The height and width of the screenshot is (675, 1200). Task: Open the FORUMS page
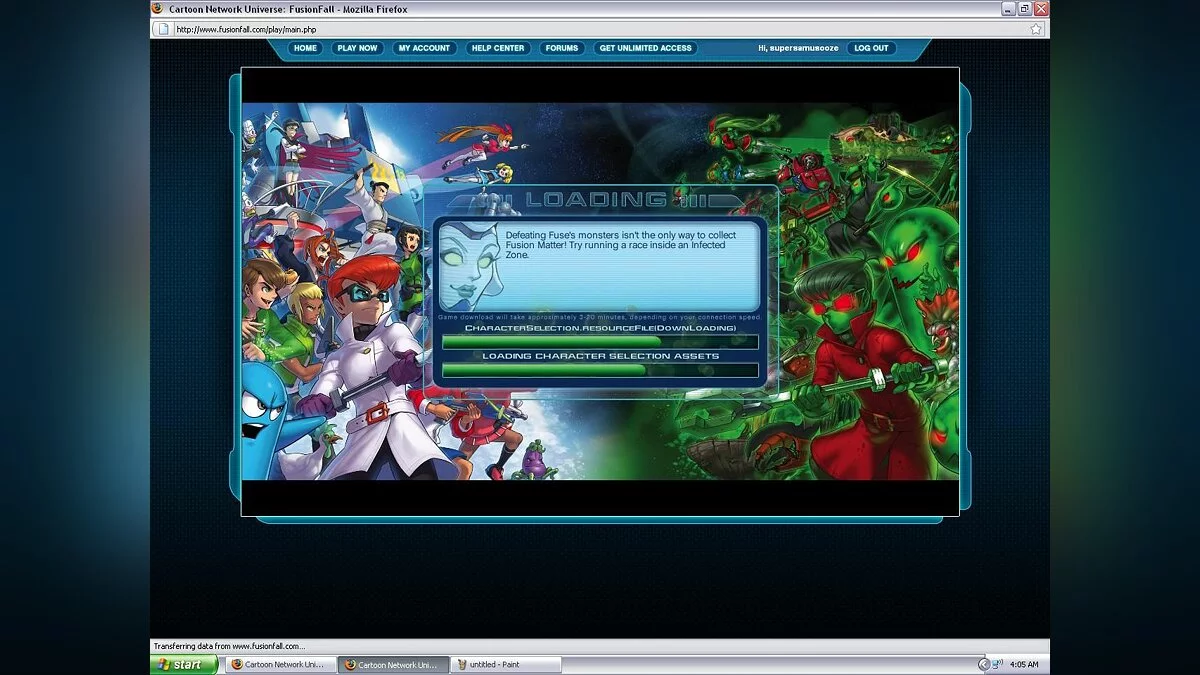tap(562, 48)
